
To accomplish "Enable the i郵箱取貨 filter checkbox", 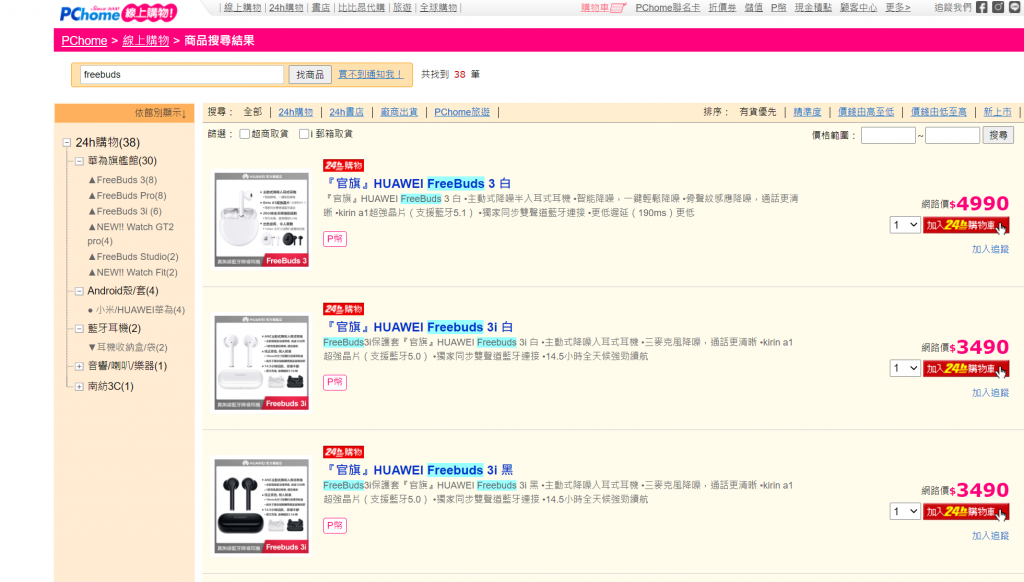I will coord(304,134).
